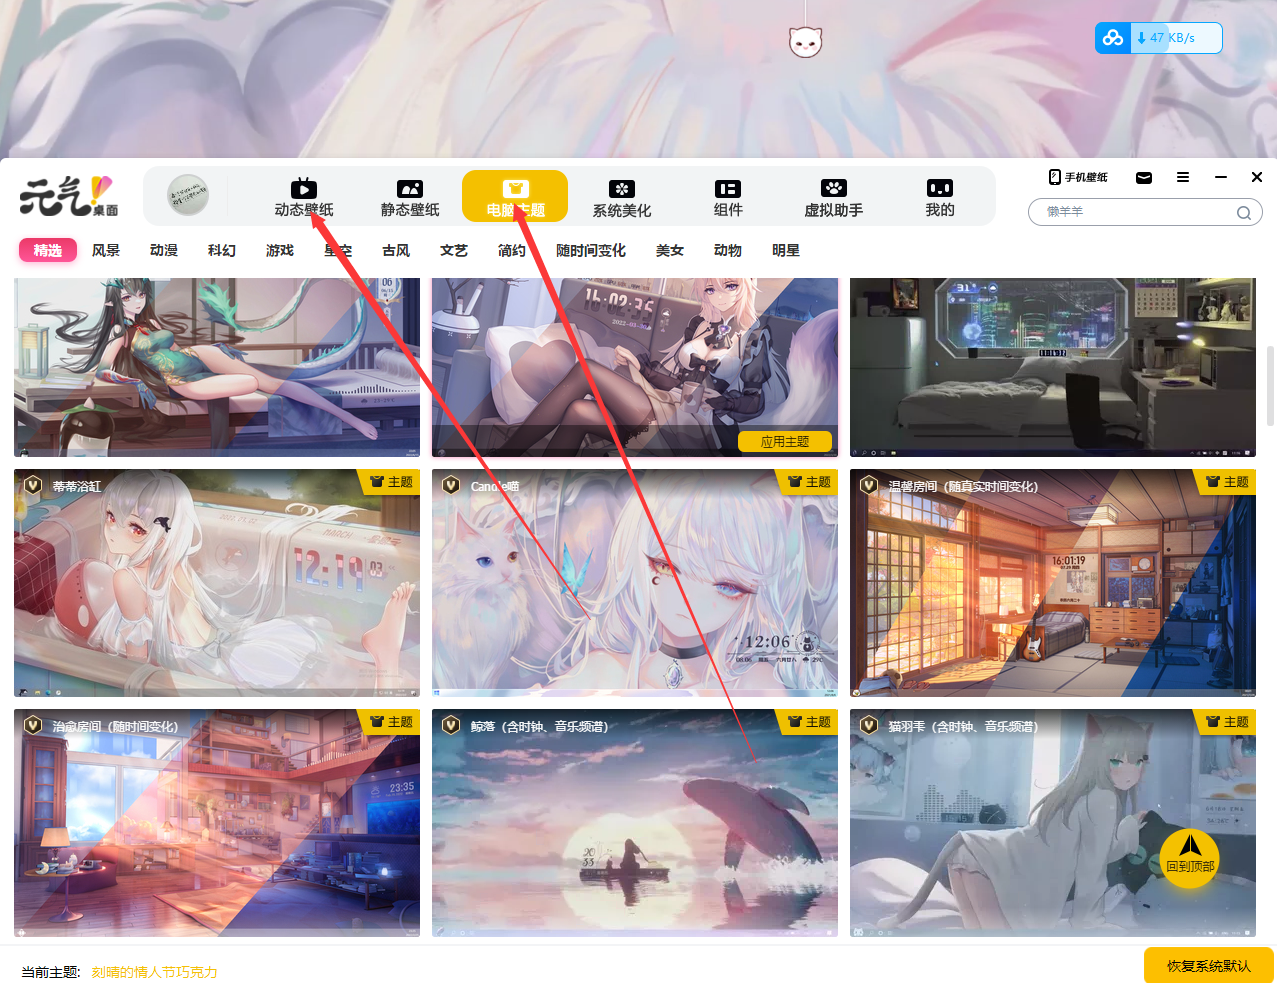Open the 动态壁纸 dynamic wallpaper section
This screenshot has height=983, width=1277.
pyautogui.click(x=304, y=197)
